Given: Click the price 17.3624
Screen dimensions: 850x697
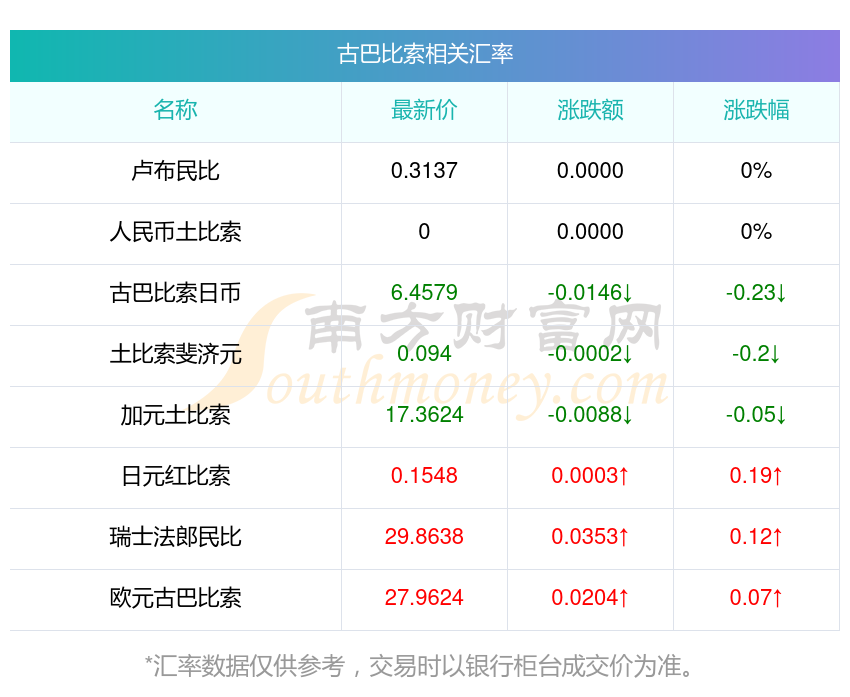Looking at the screenshot, I should pyautogui.click(x=424, y=415).
